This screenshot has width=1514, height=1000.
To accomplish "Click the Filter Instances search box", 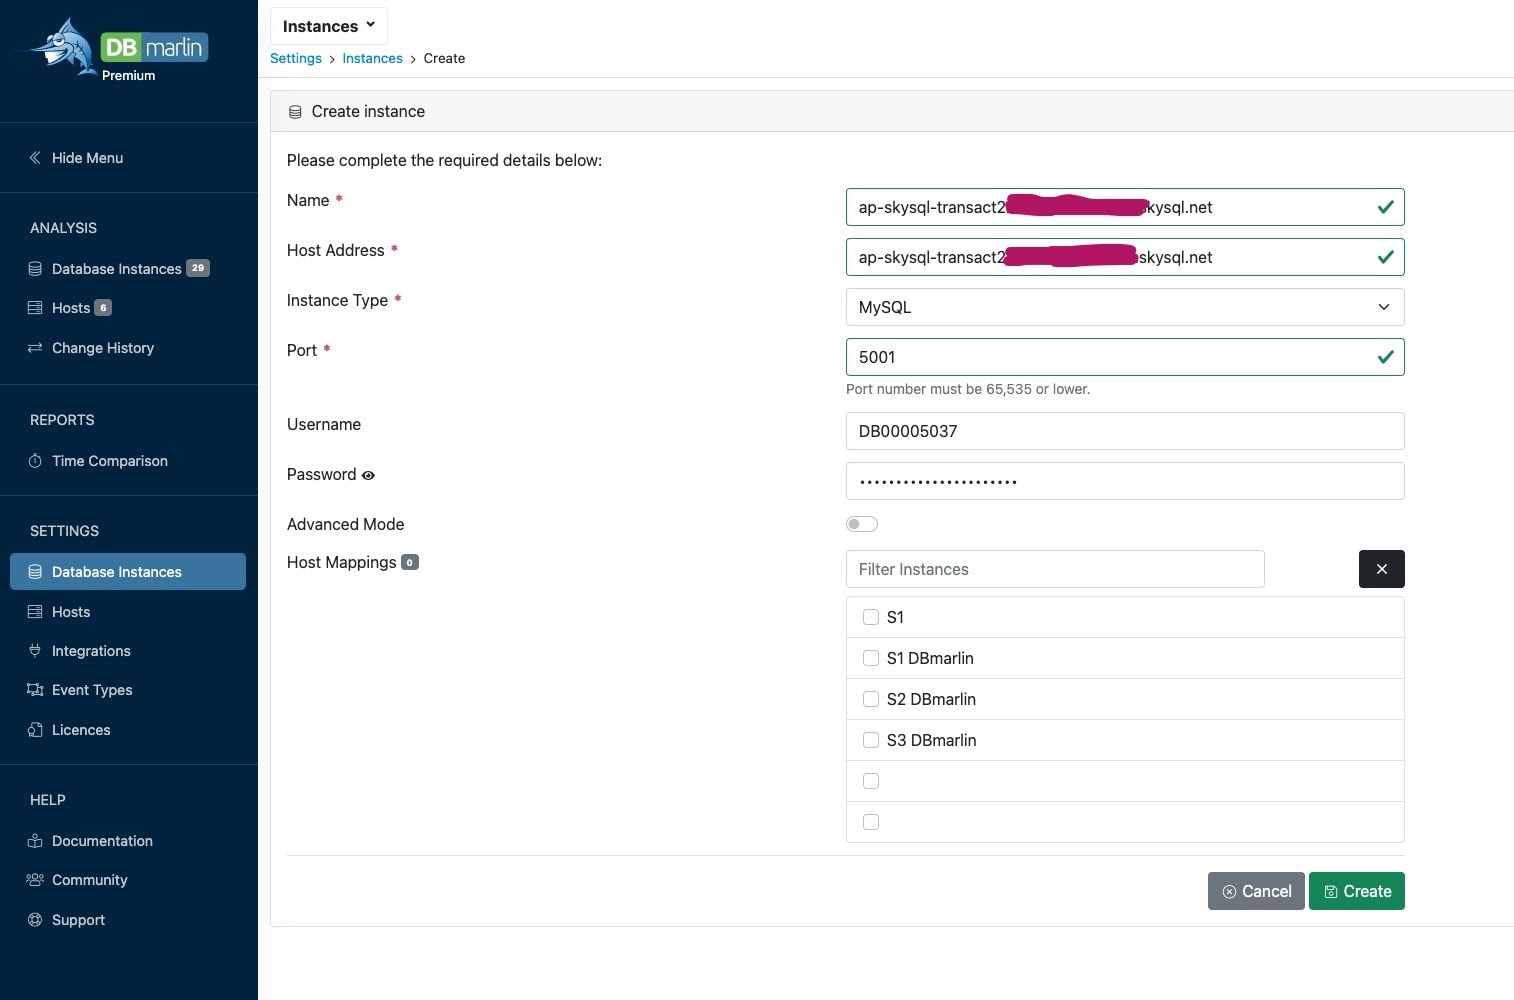I will 1055,569.
